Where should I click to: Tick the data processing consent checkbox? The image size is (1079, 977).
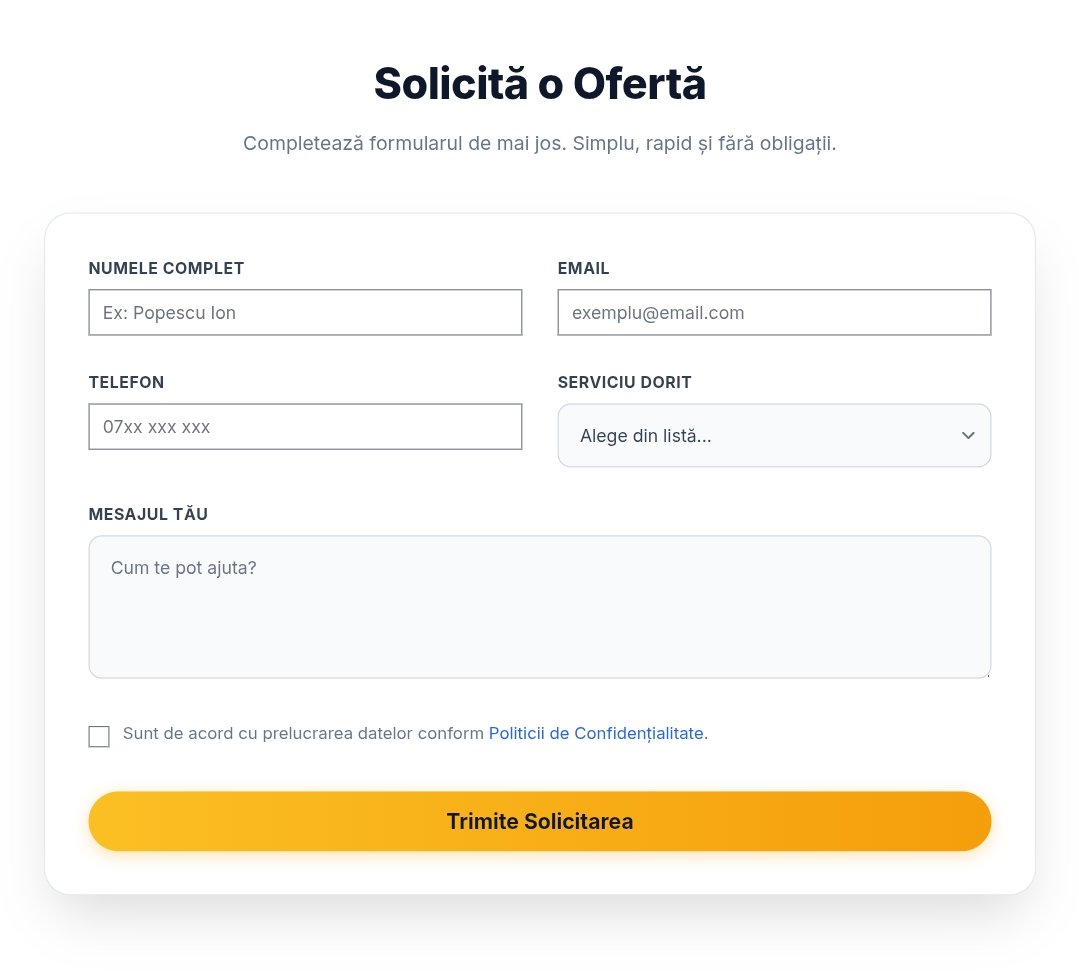tap(99, 736)
